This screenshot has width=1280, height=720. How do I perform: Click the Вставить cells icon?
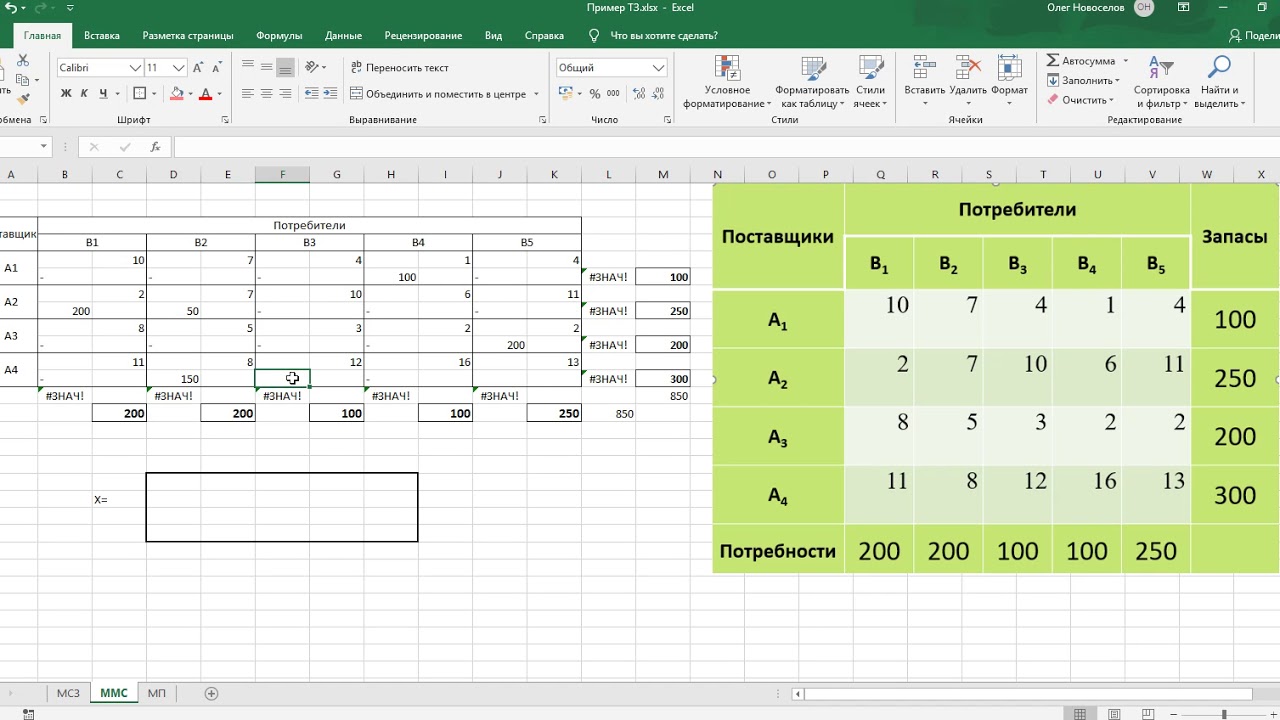click(924, 69)
